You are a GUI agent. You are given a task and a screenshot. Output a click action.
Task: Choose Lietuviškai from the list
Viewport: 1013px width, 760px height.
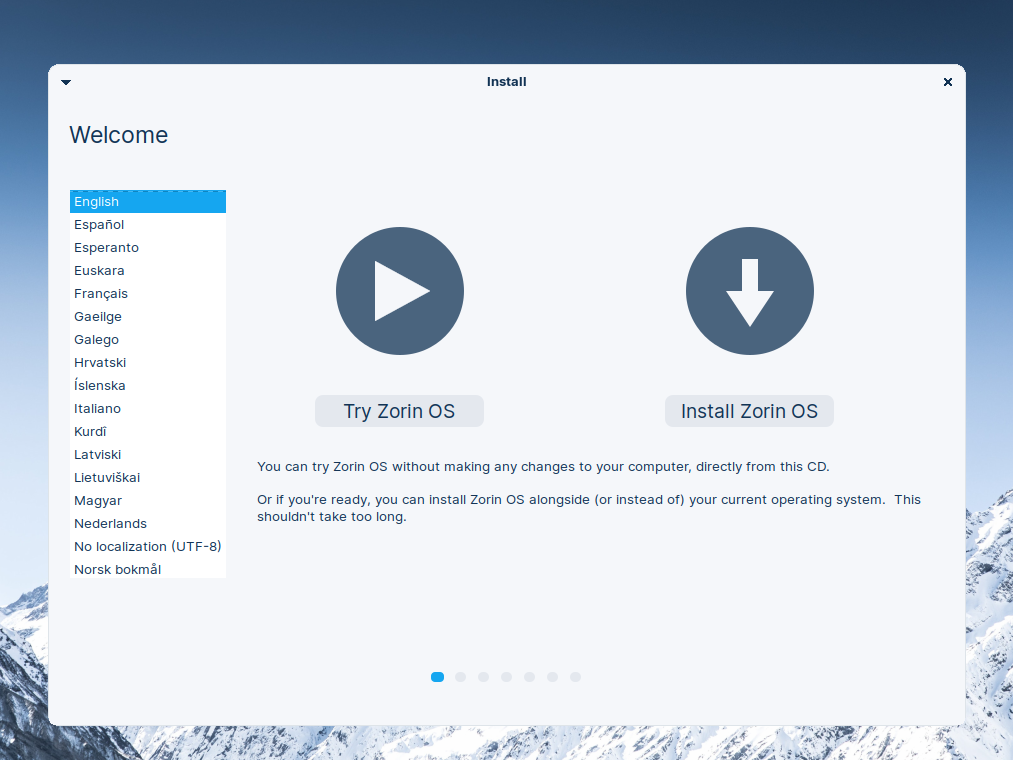[148, 478]
